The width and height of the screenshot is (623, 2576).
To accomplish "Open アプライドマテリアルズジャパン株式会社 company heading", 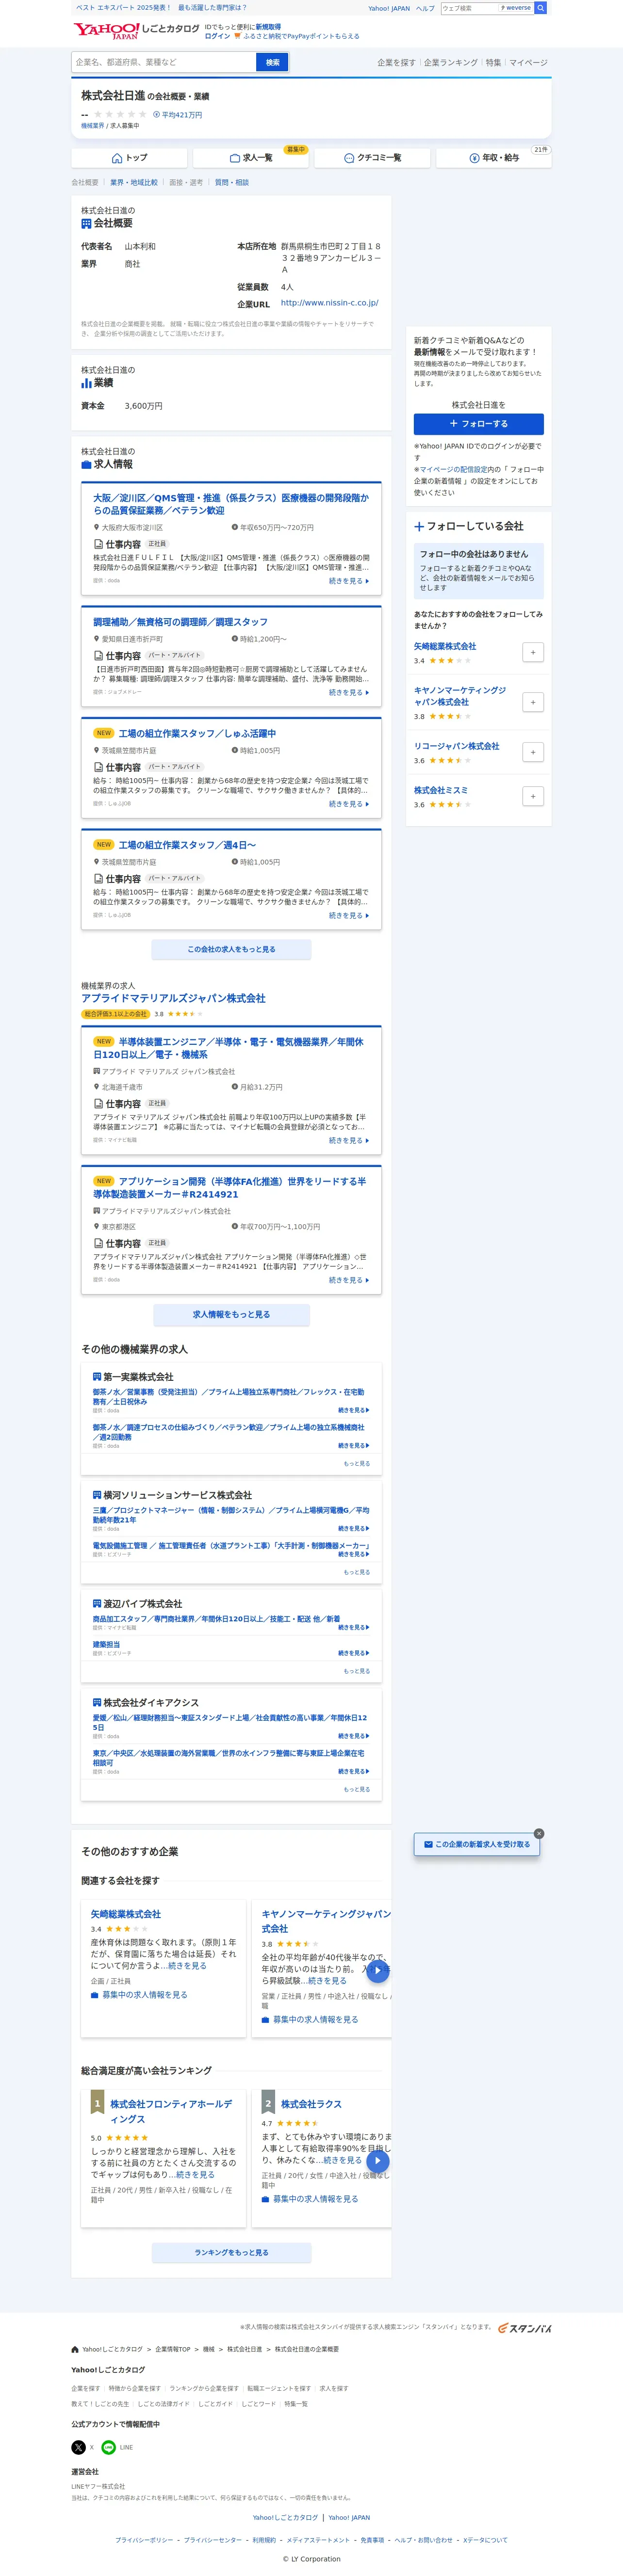I will 173,998.
